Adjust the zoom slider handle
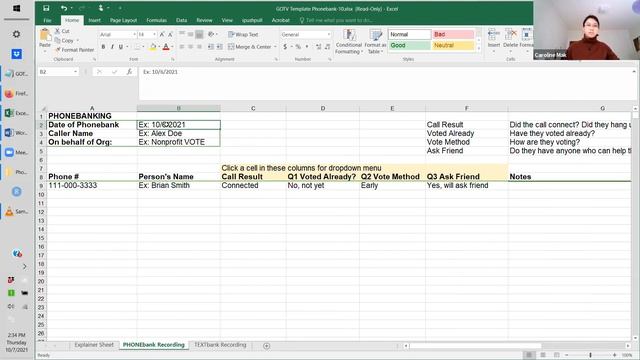 590,355
